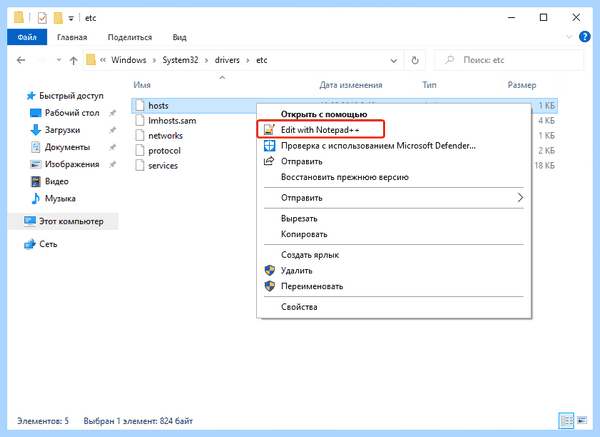Switch to the Поделиться ribbon tab
The height and width of the screenshot is (437, 600).
[x=130, y=37]
